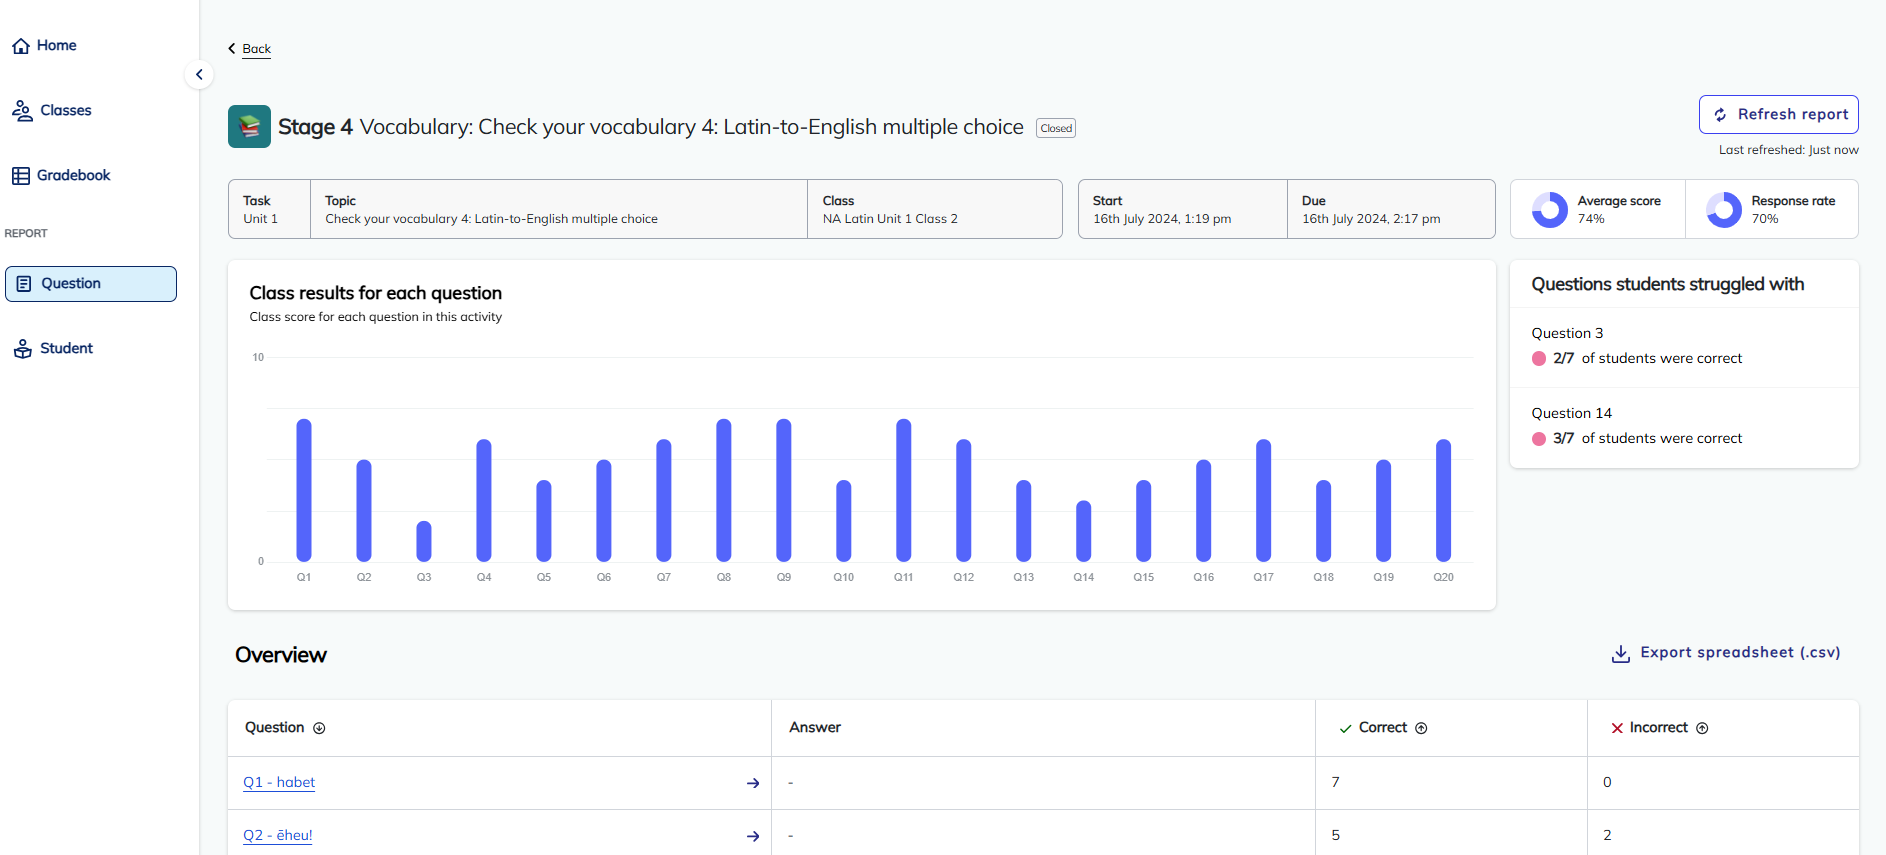Click the download icon by Export spreadsheet
This screenshot has height=855, width=1886.
[x=1621, y=654]
